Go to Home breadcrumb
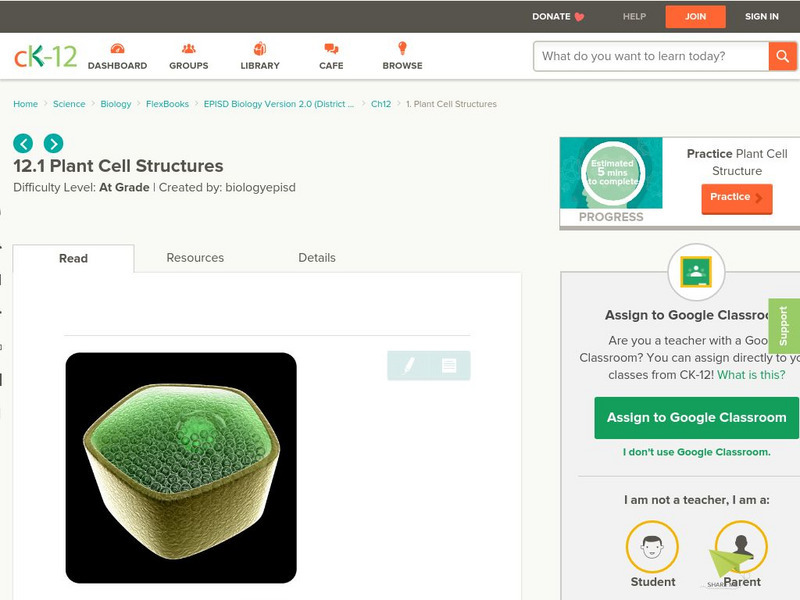800x600 pixels. pos(26,104)
